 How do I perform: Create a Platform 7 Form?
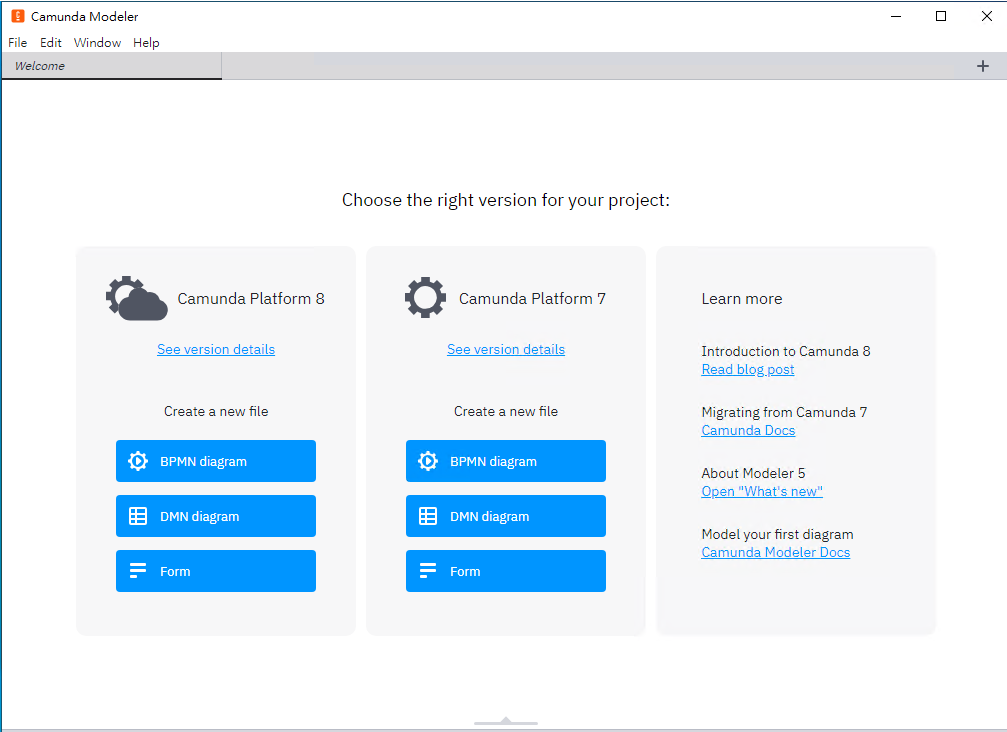(x=506, y=571)
